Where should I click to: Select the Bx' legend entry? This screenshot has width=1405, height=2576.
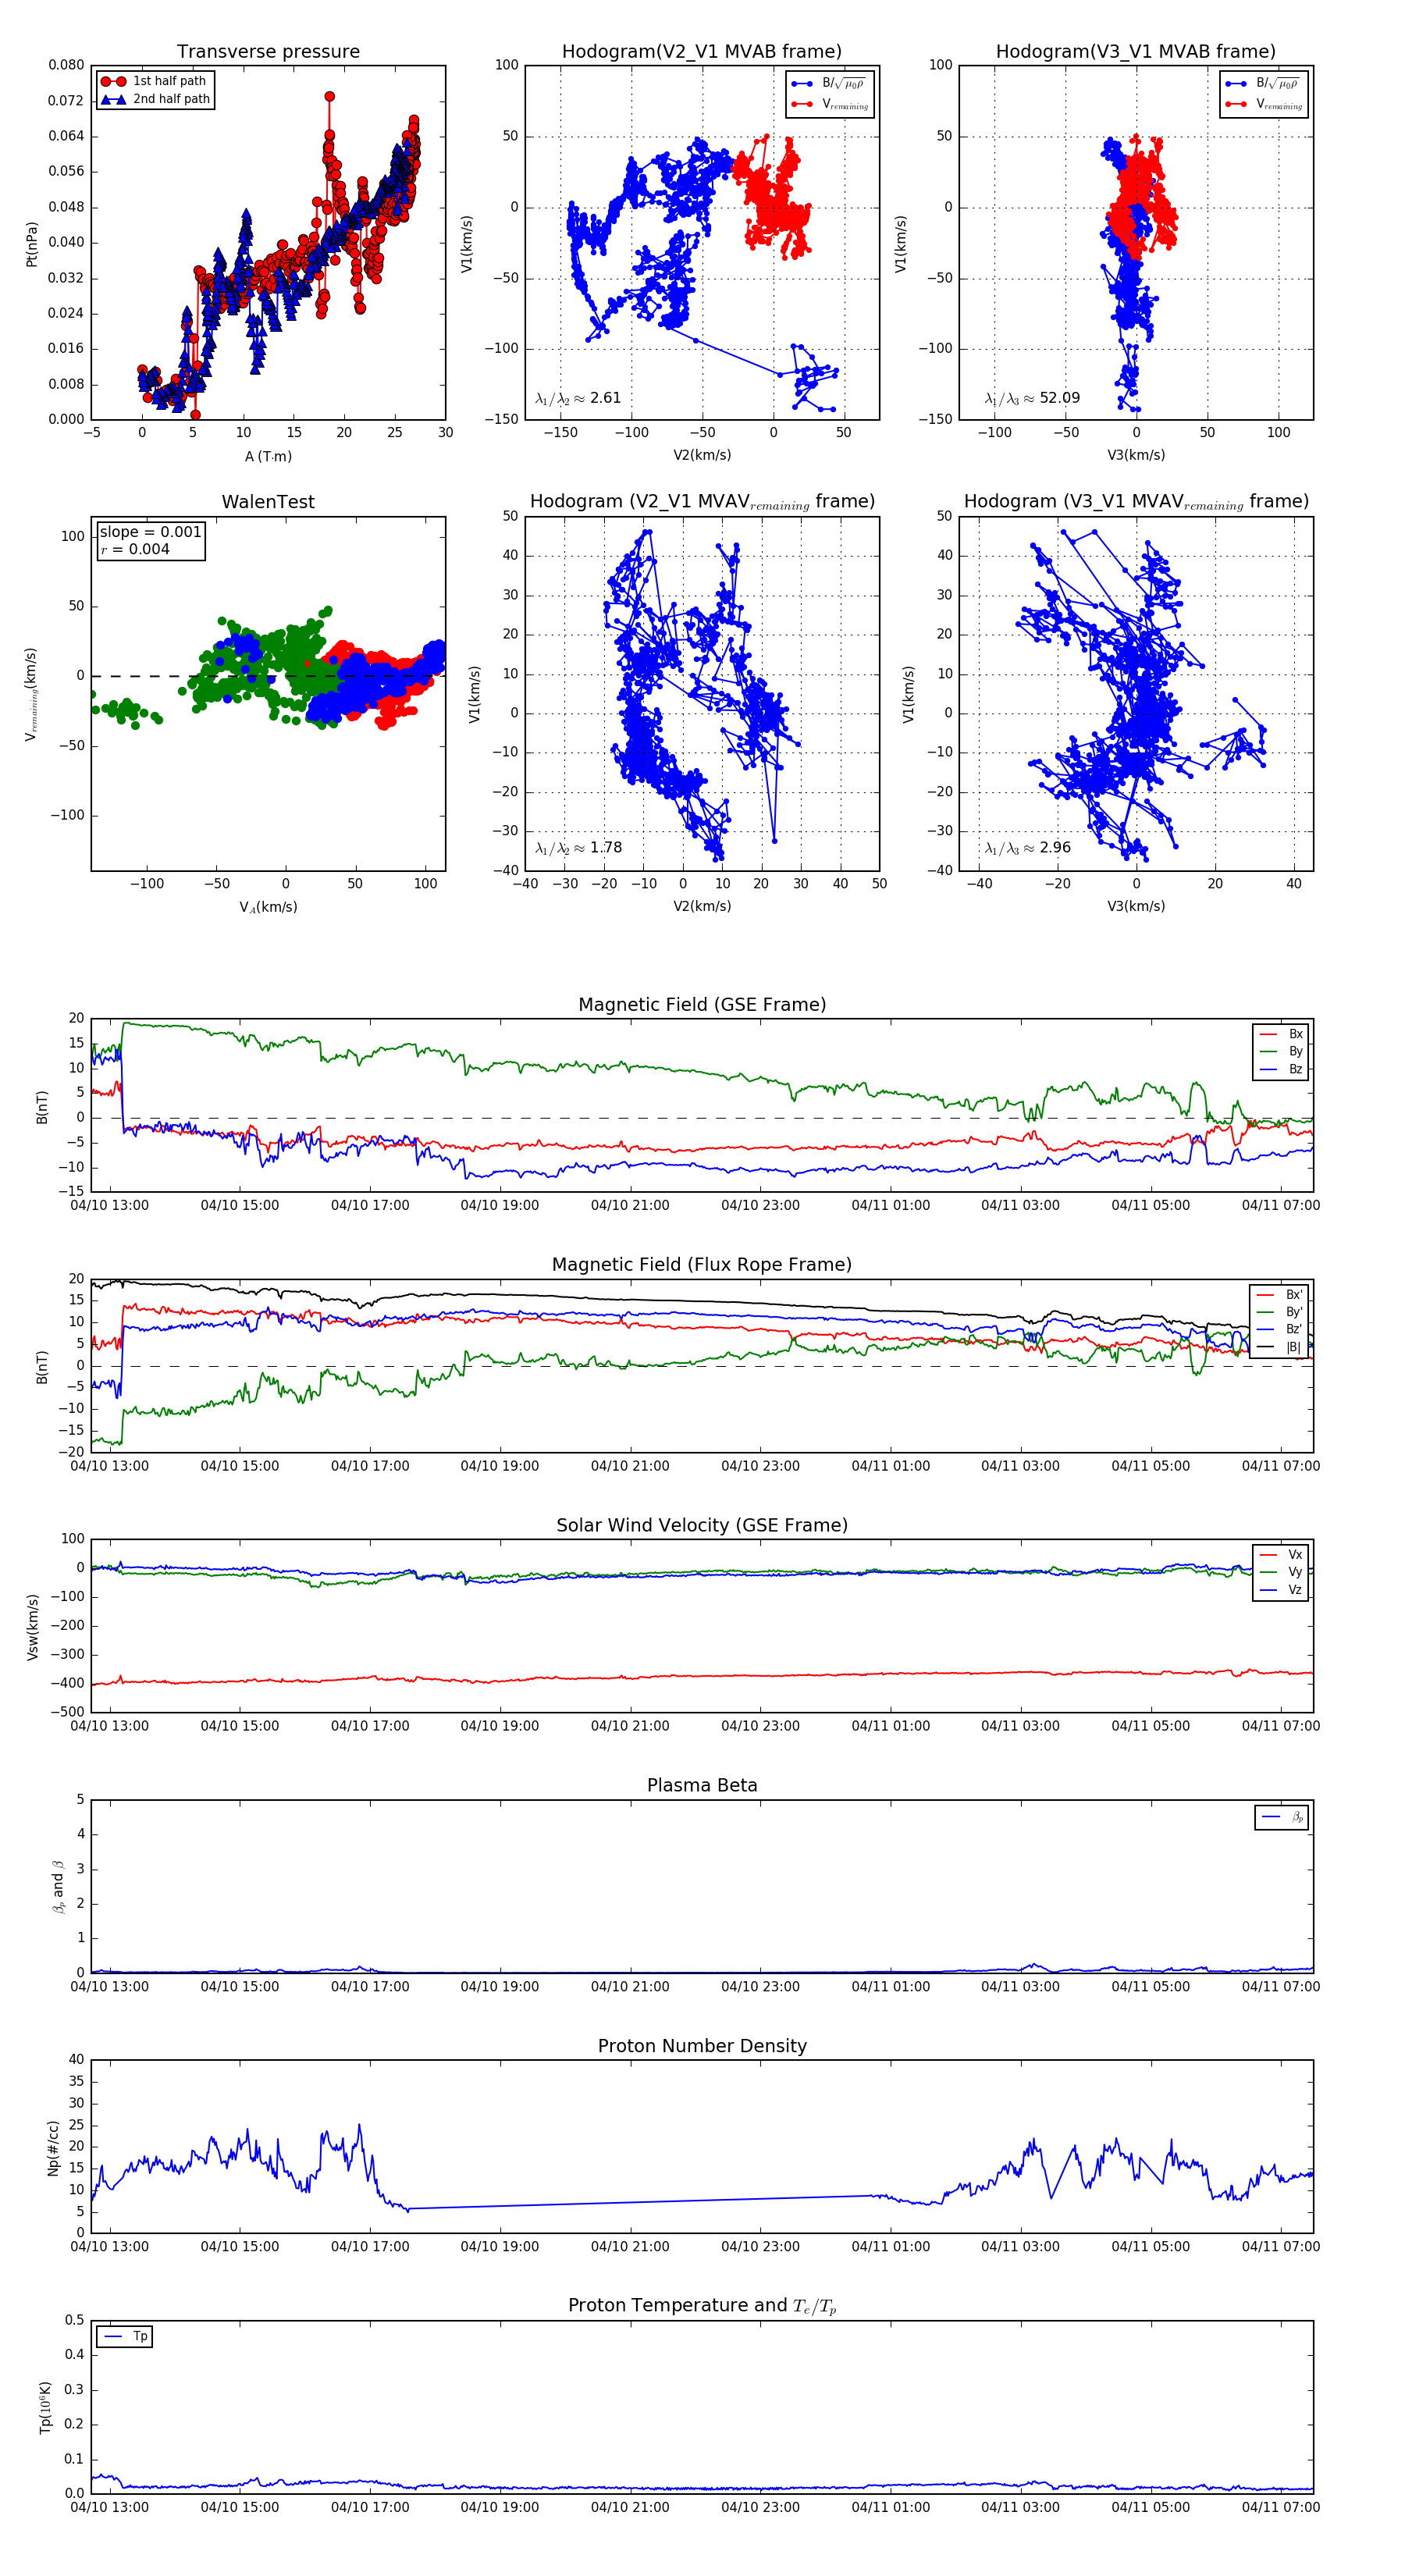click(x=1279, y=1294)
